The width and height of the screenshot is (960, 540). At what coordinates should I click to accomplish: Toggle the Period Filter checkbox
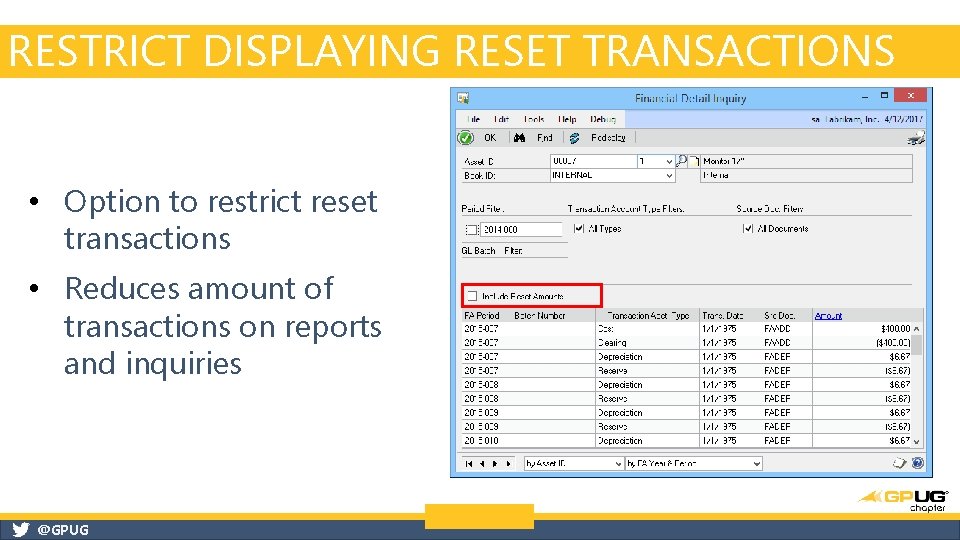471,230
